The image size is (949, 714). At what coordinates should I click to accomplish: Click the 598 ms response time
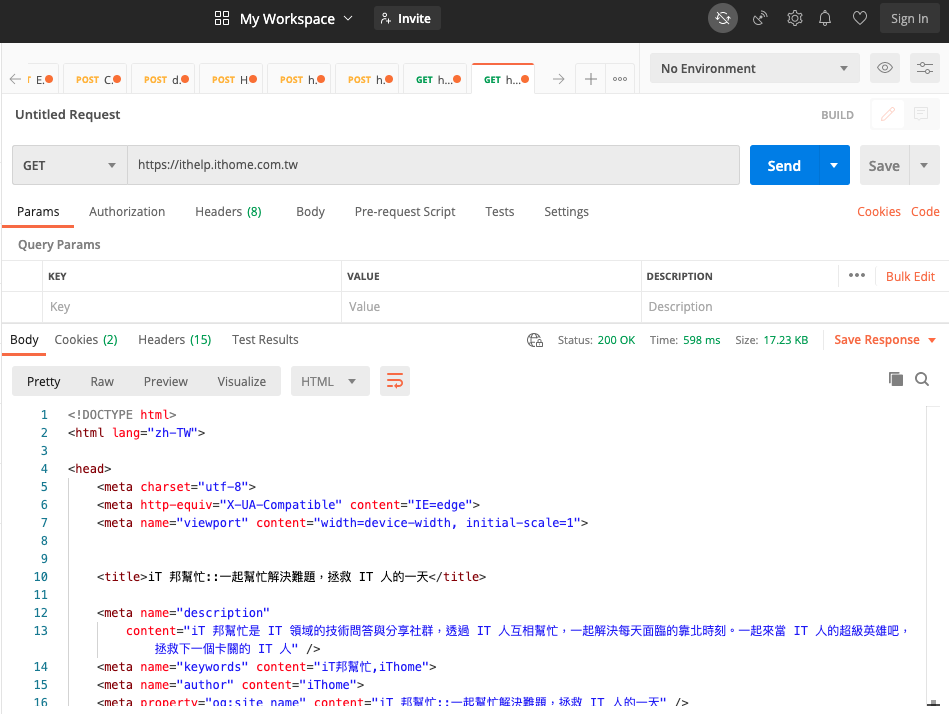(x=701, y=340)
